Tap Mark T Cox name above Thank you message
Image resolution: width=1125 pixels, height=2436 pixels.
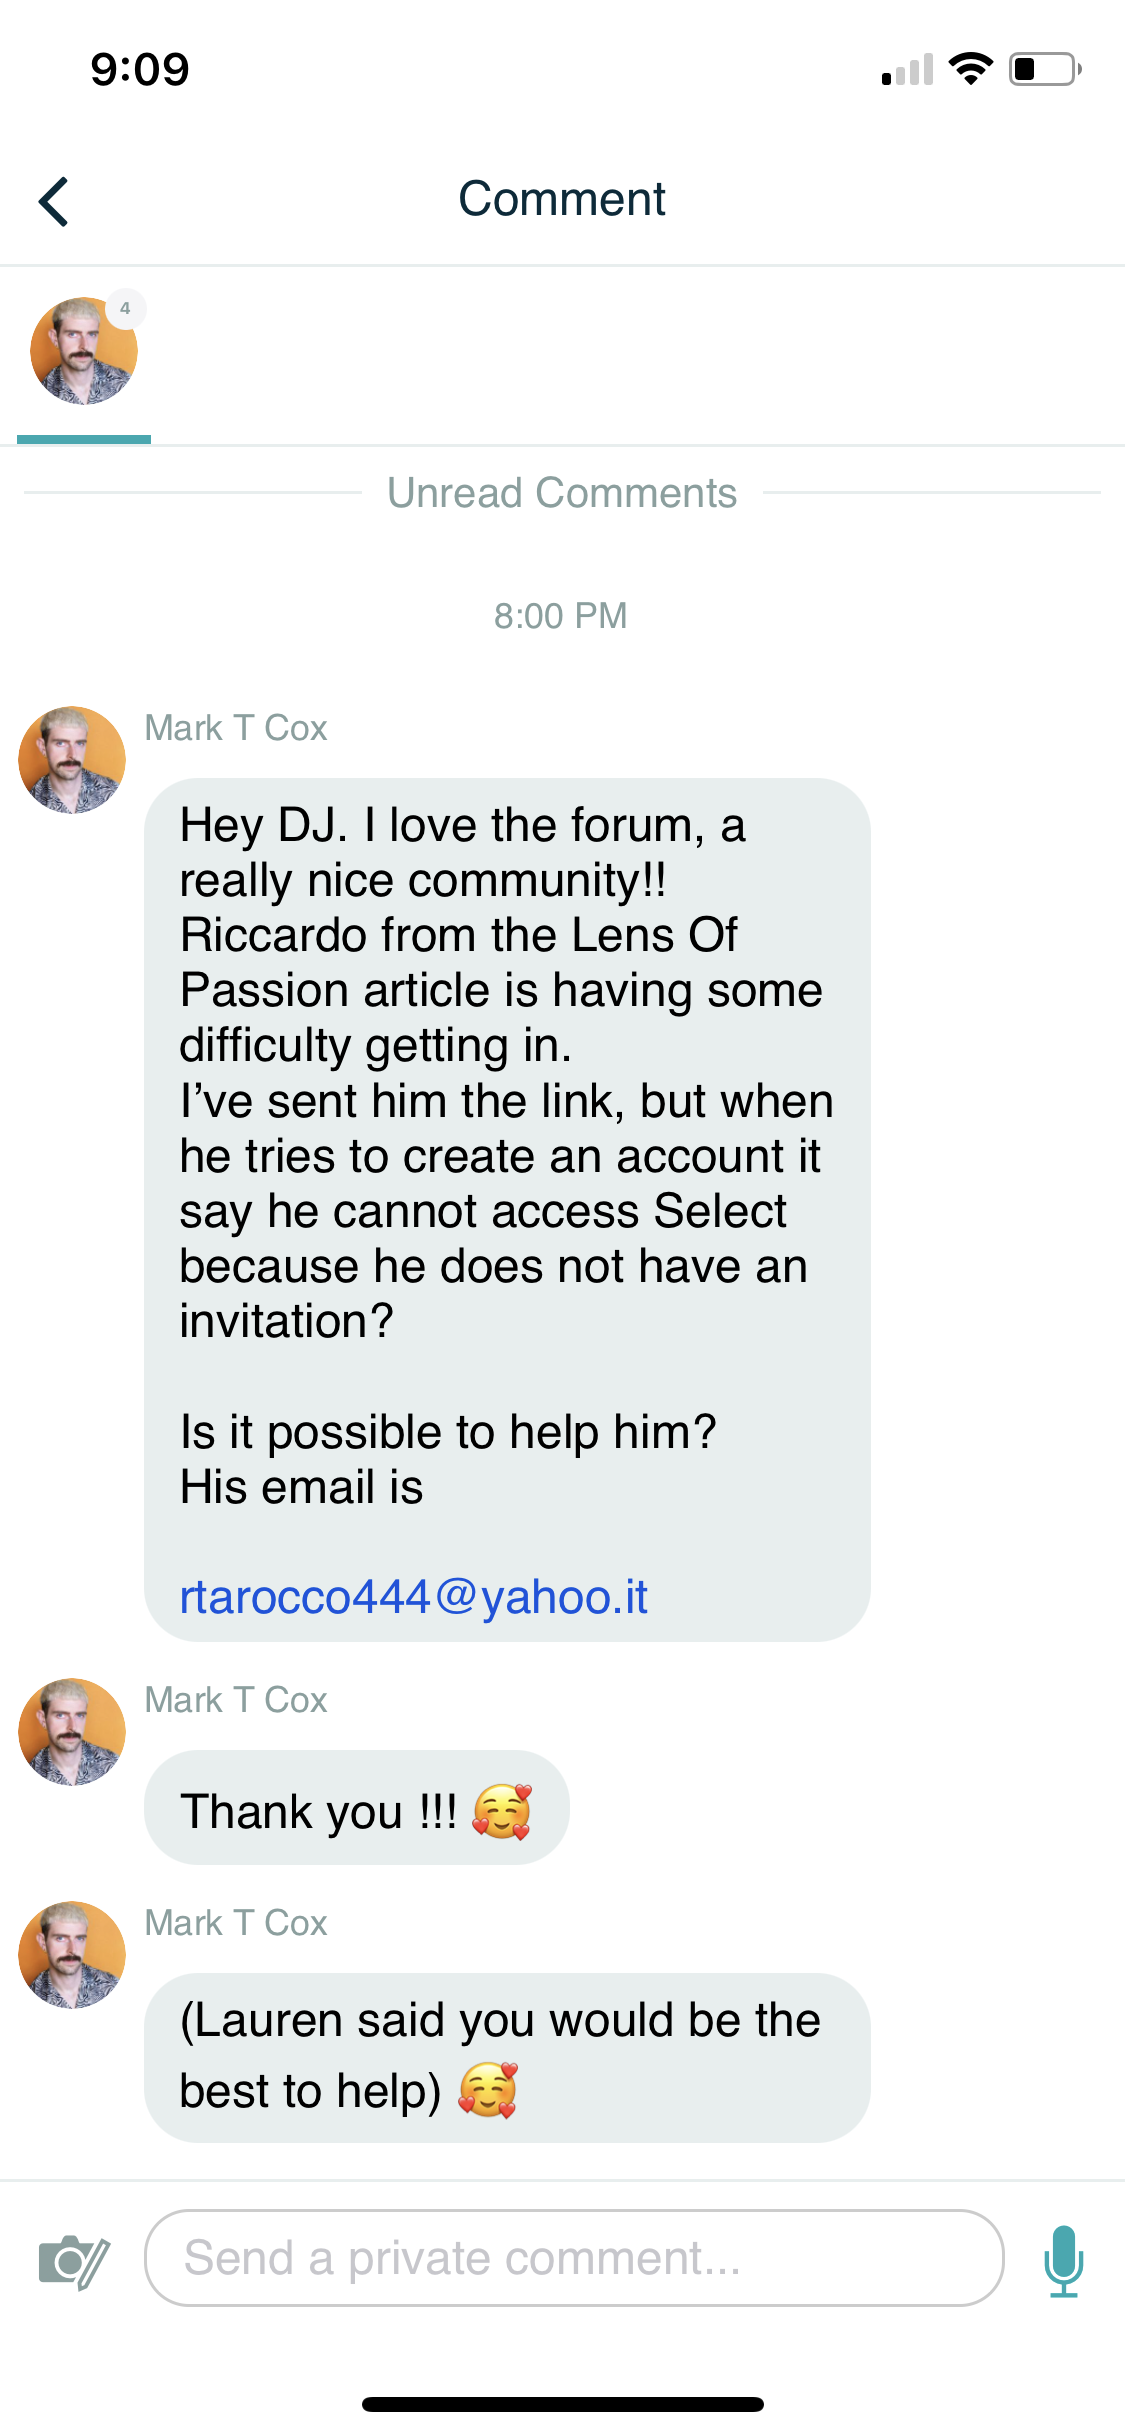pos(236,1700)
